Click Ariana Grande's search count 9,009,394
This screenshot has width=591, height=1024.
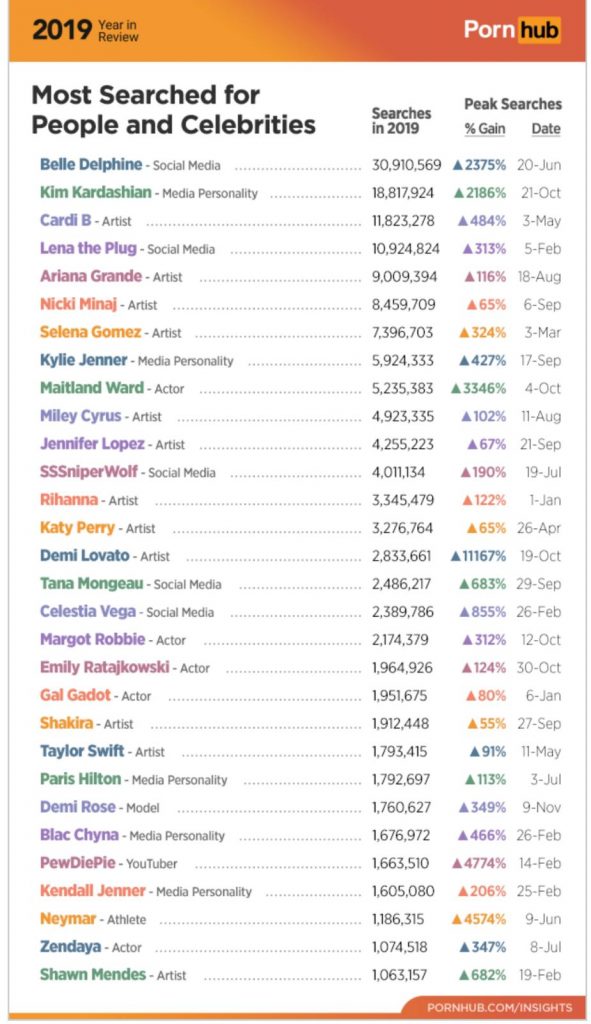(404, 277)
